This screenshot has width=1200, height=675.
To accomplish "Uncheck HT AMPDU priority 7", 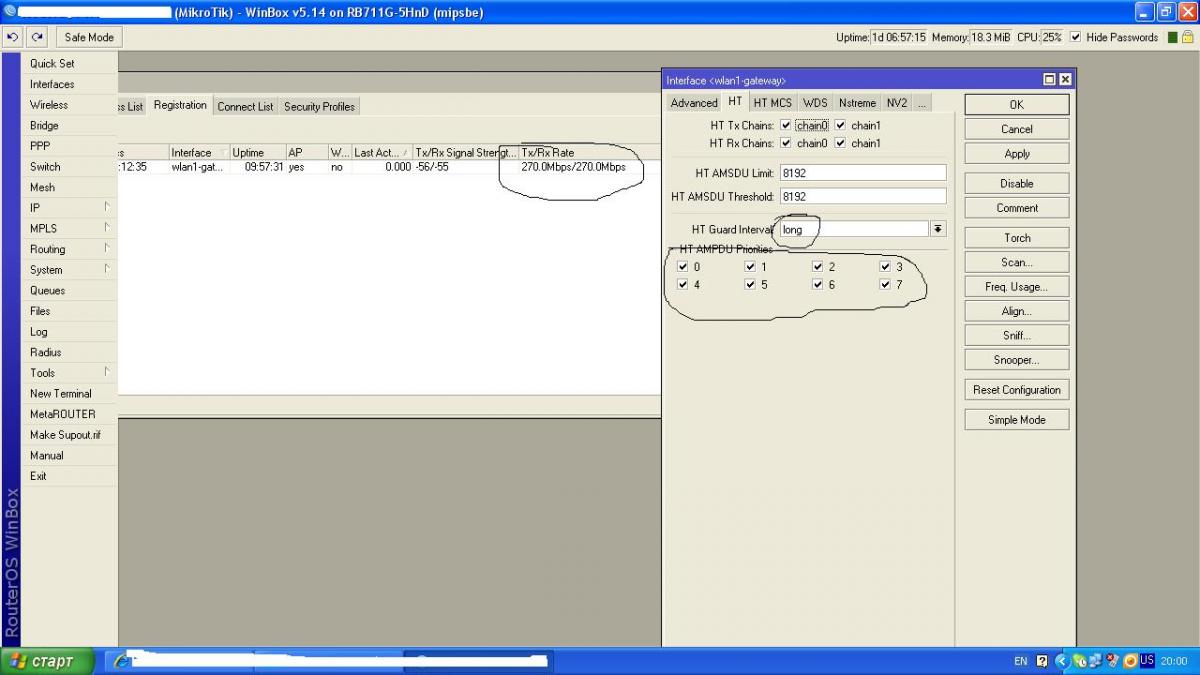I will [x=885, y=285].
